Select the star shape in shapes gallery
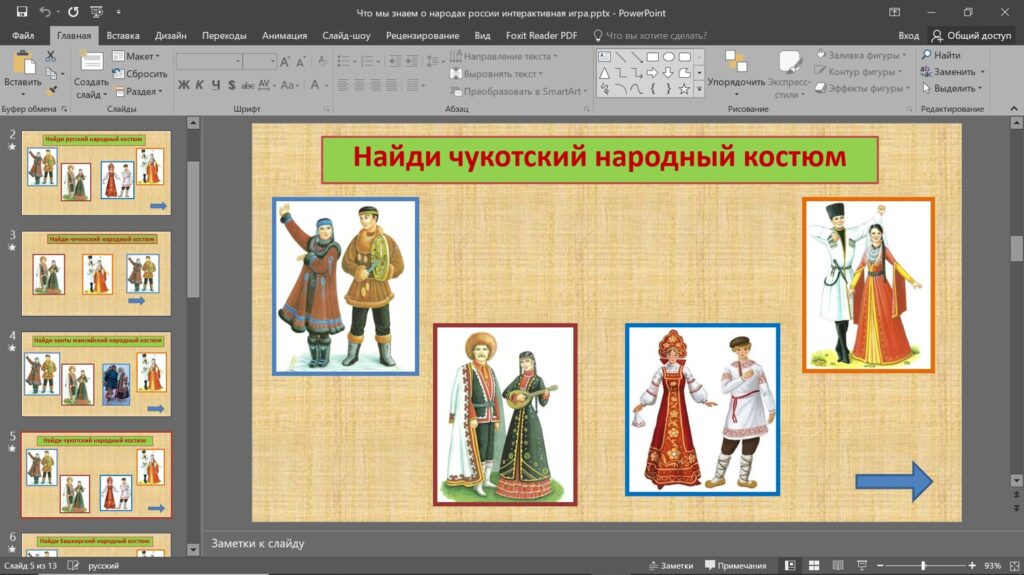 pyautogui.click(x=685, y=89)
